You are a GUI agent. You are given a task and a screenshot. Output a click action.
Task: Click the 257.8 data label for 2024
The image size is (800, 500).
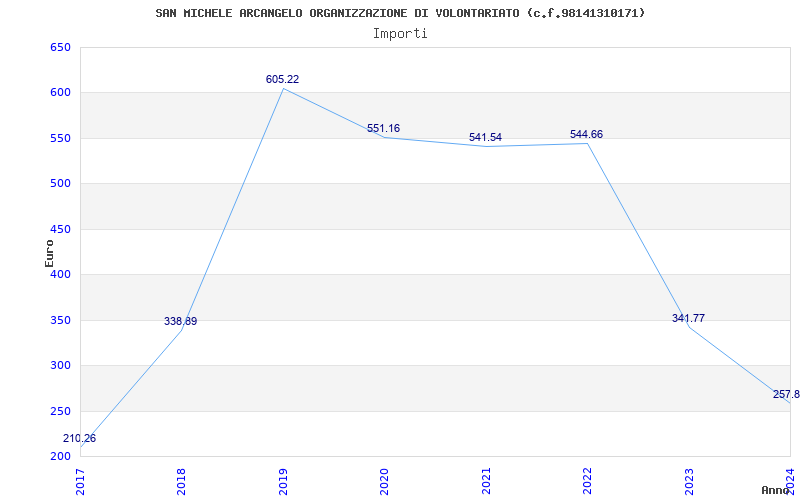coord(786,394)
